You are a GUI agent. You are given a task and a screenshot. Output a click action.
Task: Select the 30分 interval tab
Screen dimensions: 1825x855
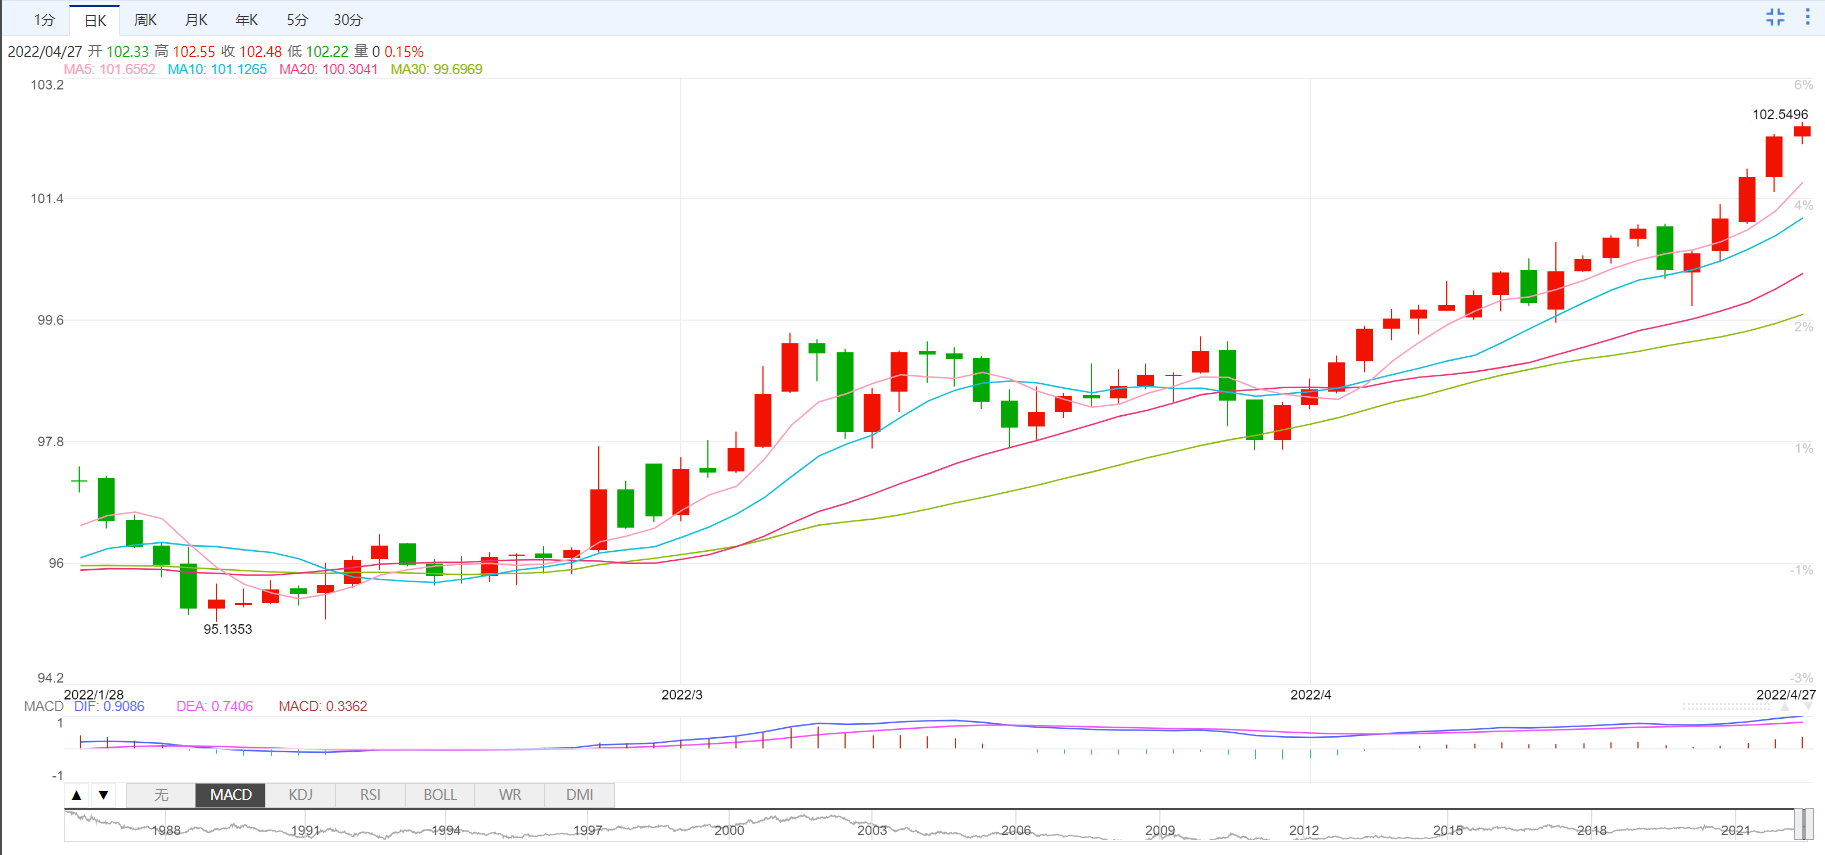tap(348, 20)
